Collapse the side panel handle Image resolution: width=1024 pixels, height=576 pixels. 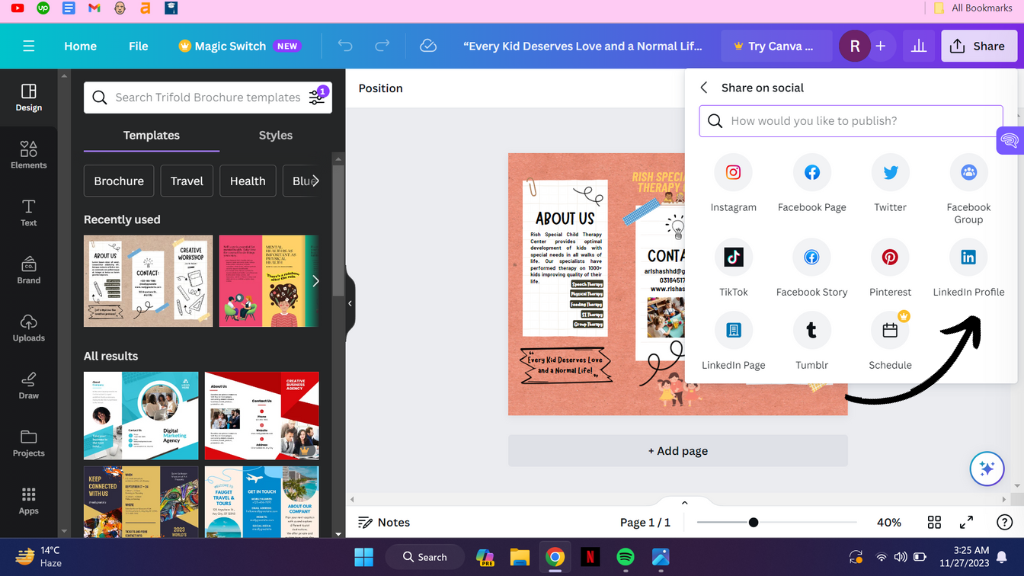pyautogui.click(x=350, y=303)
